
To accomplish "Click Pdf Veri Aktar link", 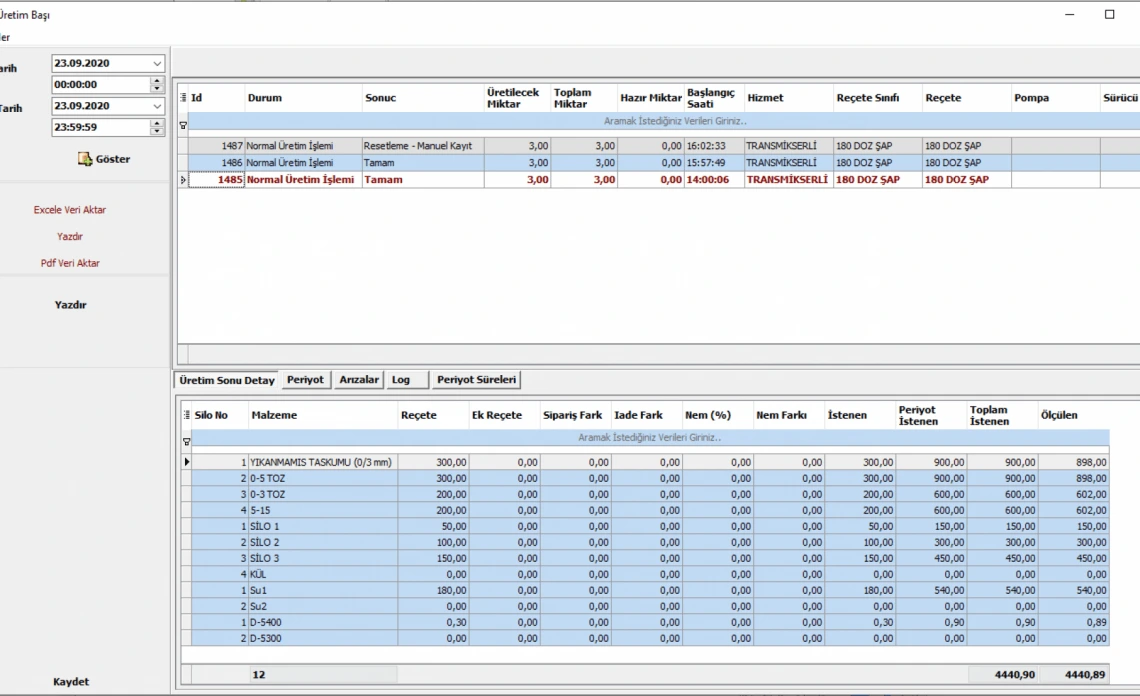I will pos(70,263).
